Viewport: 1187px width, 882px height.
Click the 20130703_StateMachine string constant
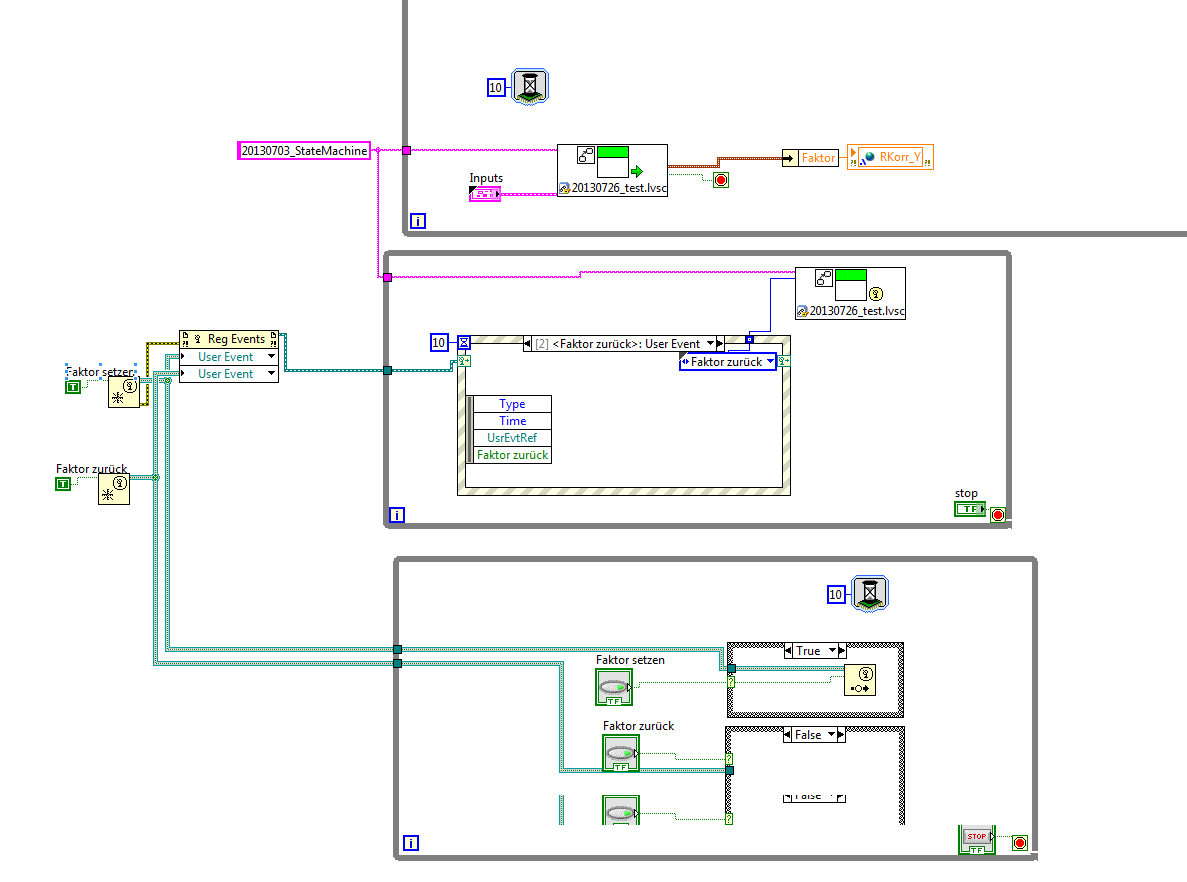tap(304, 151)
